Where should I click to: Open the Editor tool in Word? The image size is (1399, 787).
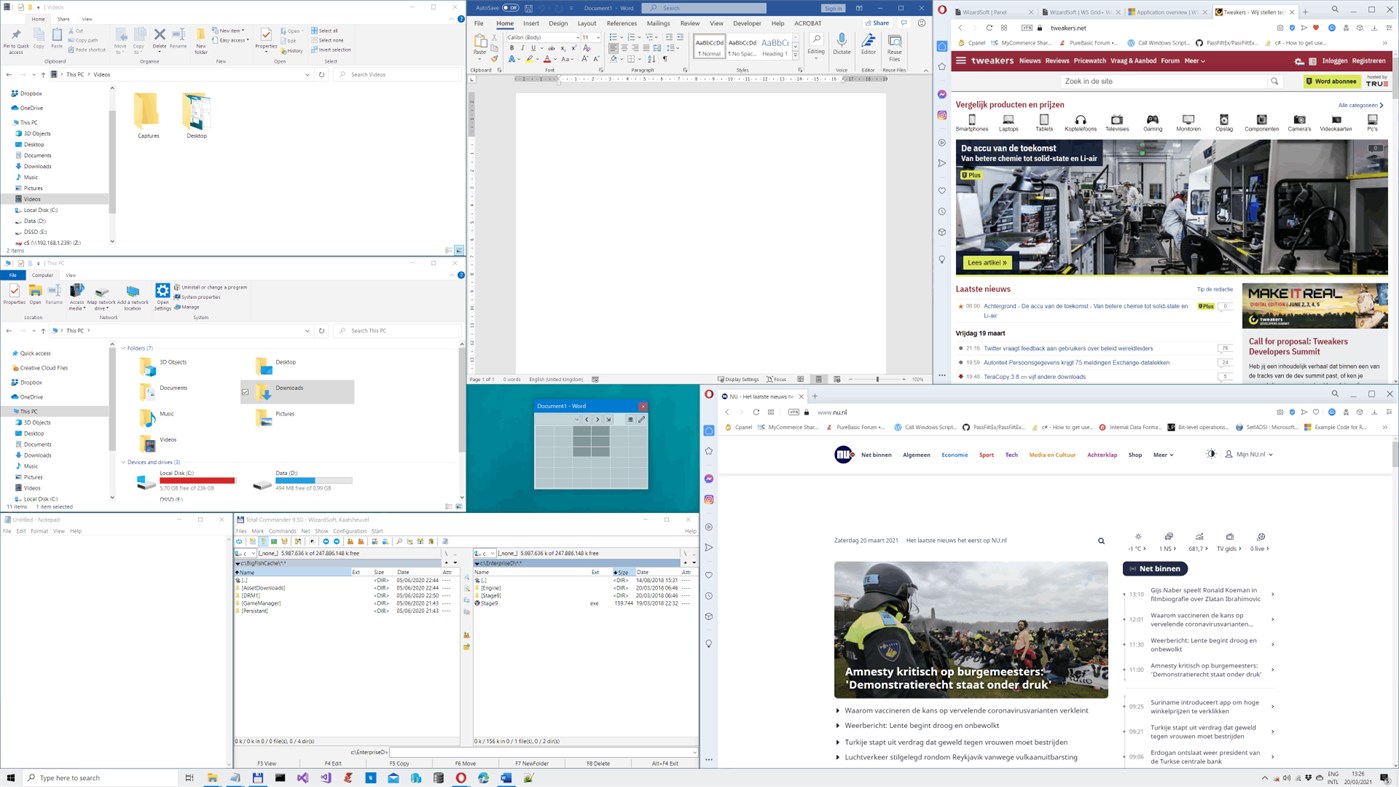pyautogui.click(x=868, y=44)
